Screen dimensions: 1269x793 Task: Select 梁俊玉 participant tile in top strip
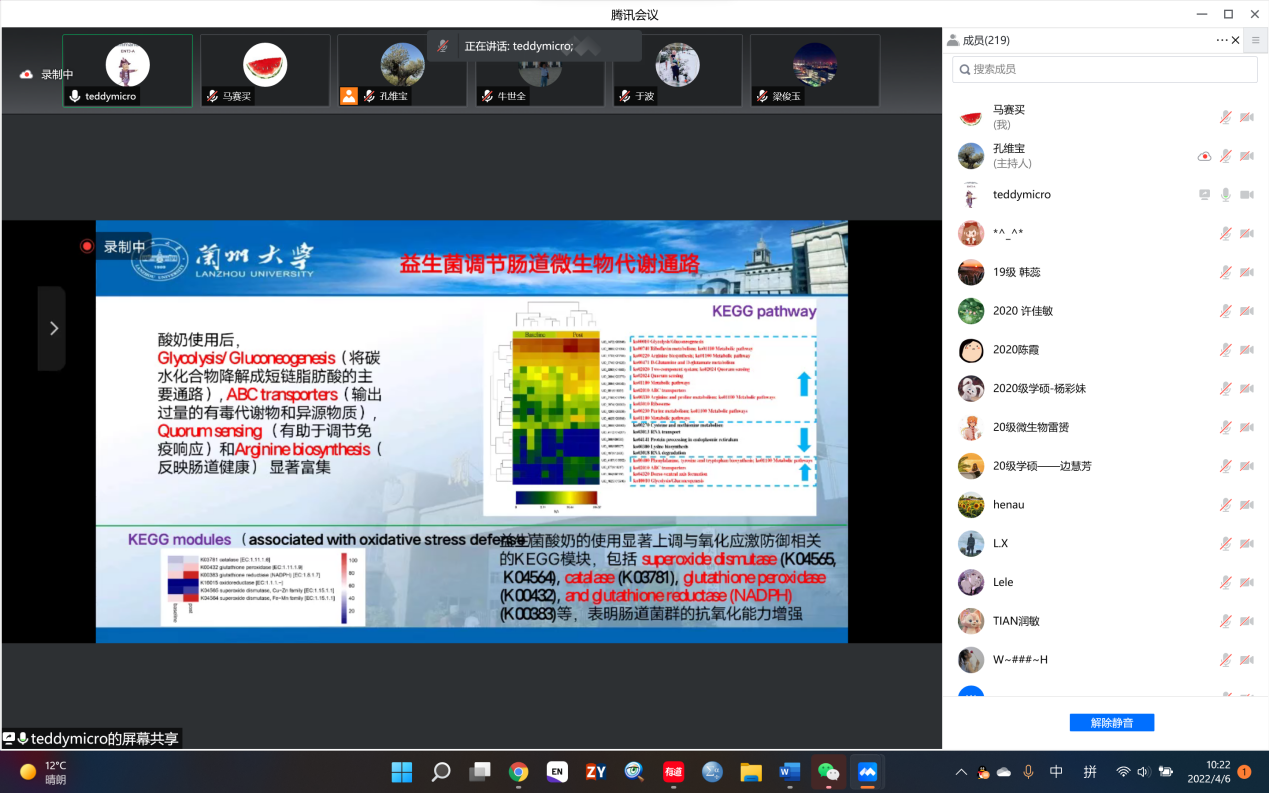coord(814,70)
